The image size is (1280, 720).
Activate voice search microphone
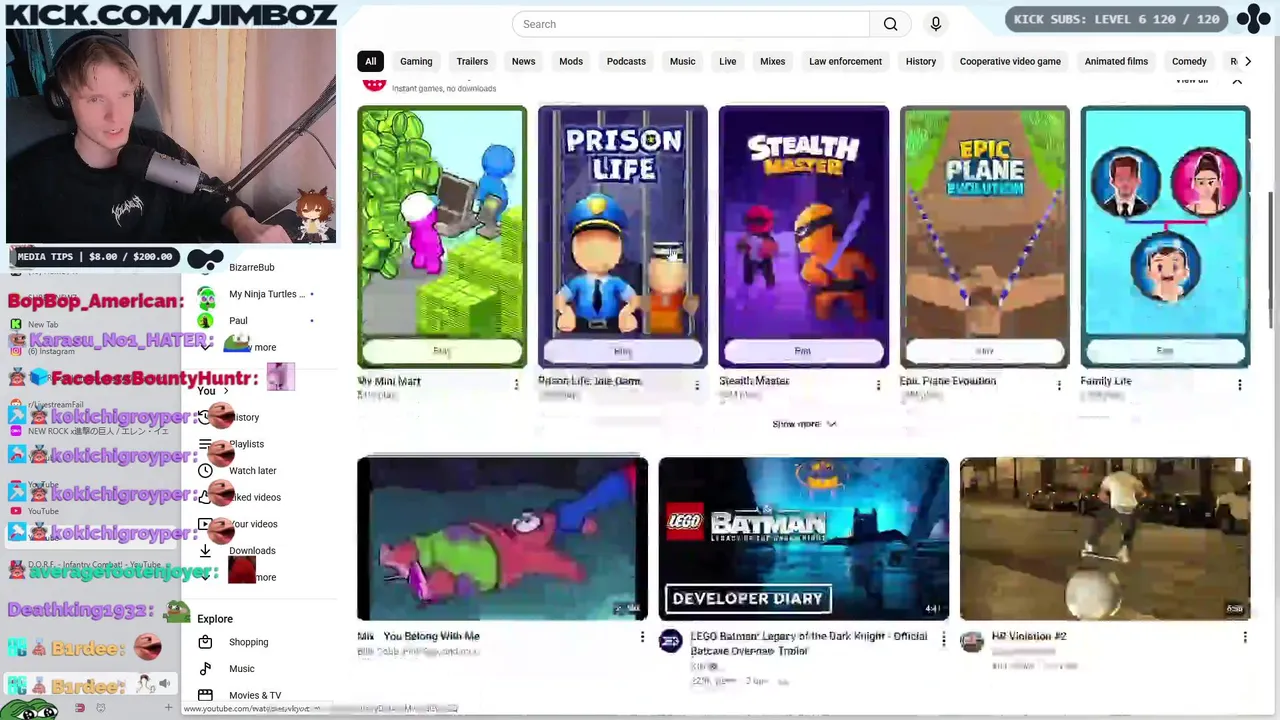pyautogui.click(x=936, y=24)
